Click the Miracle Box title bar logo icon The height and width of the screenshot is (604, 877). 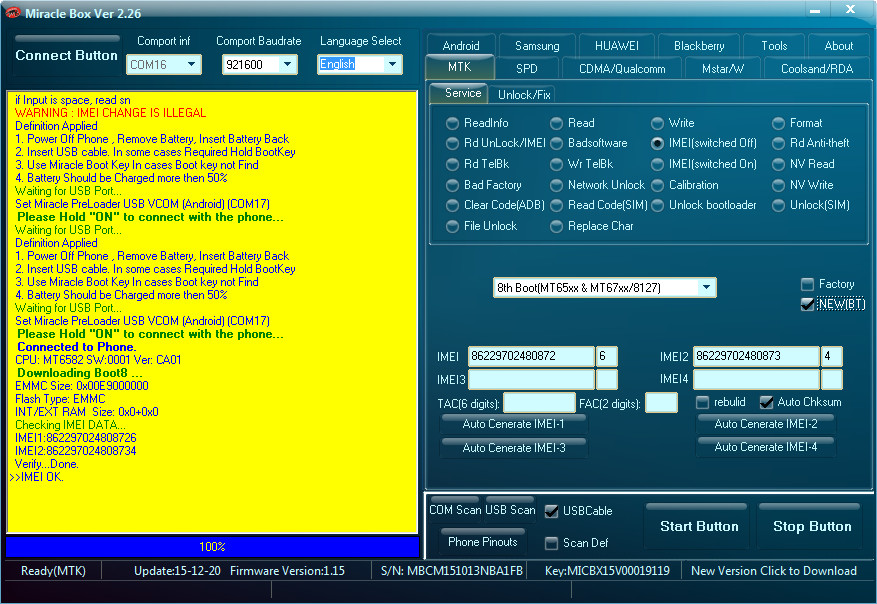coord(12,12)
